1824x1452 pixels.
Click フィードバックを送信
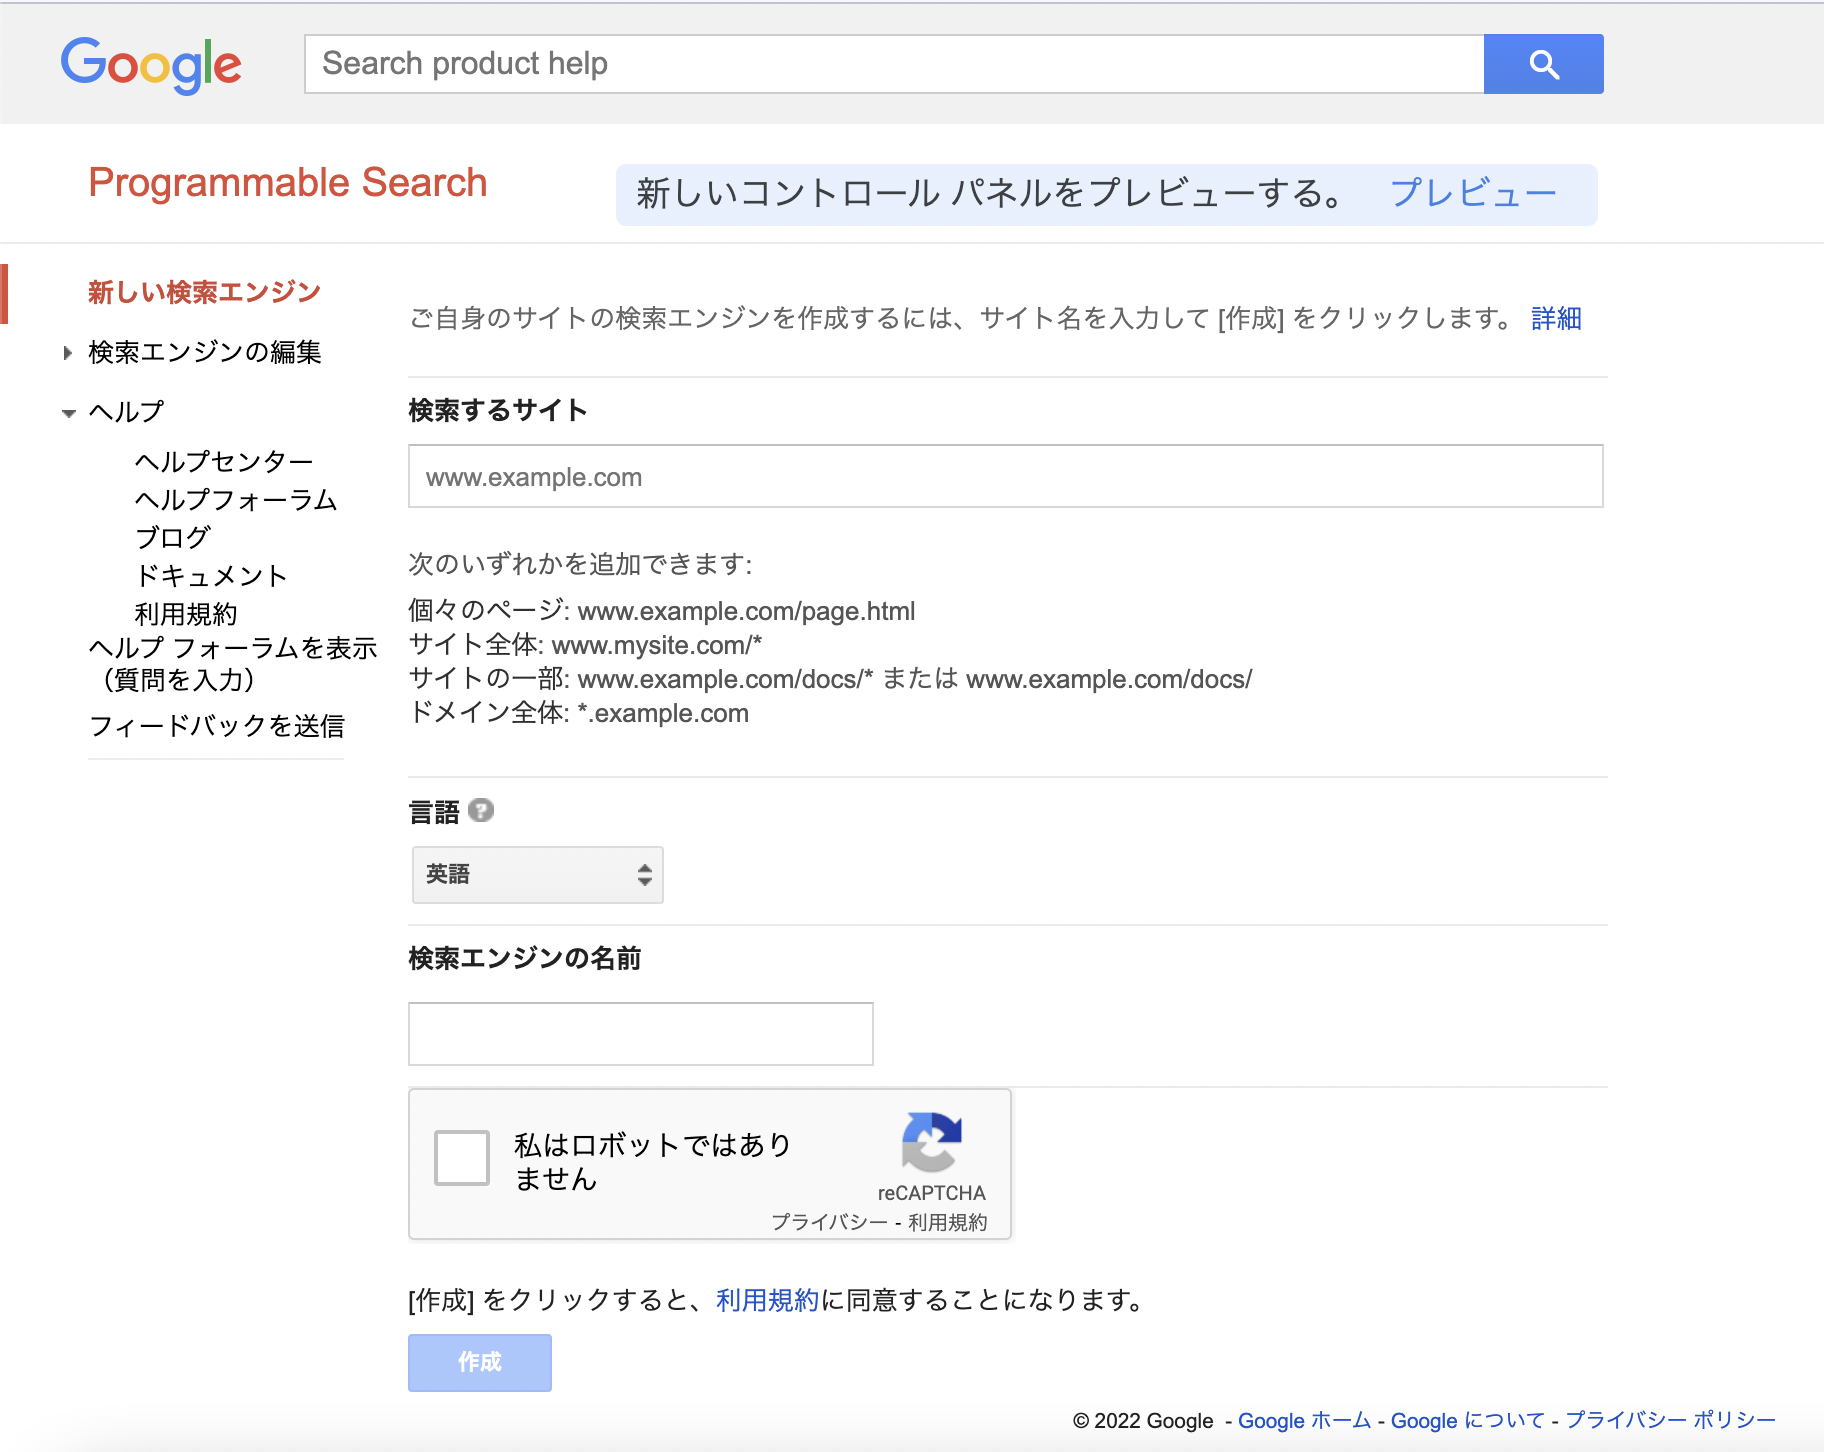(217, 726)
